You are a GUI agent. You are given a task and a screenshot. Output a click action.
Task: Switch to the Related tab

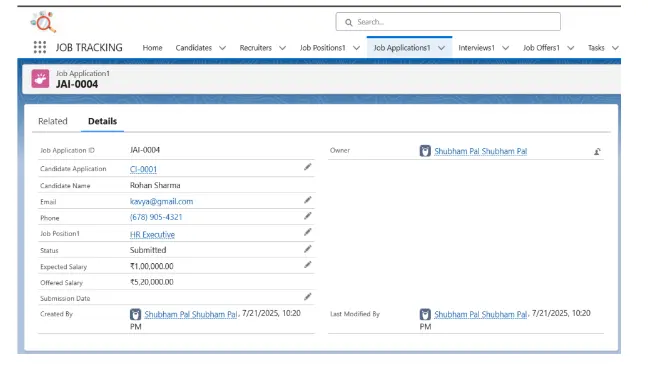coord(52,121)
